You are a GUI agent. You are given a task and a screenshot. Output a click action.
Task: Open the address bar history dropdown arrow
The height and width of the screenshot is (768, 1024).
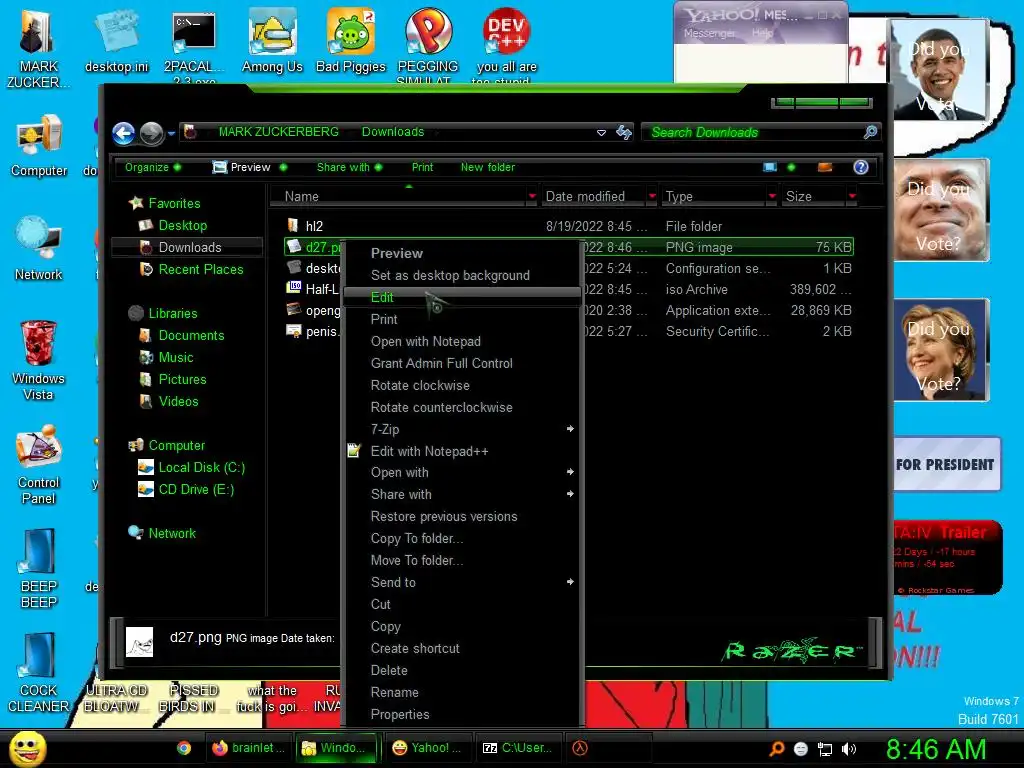click(x=601, y=133)
